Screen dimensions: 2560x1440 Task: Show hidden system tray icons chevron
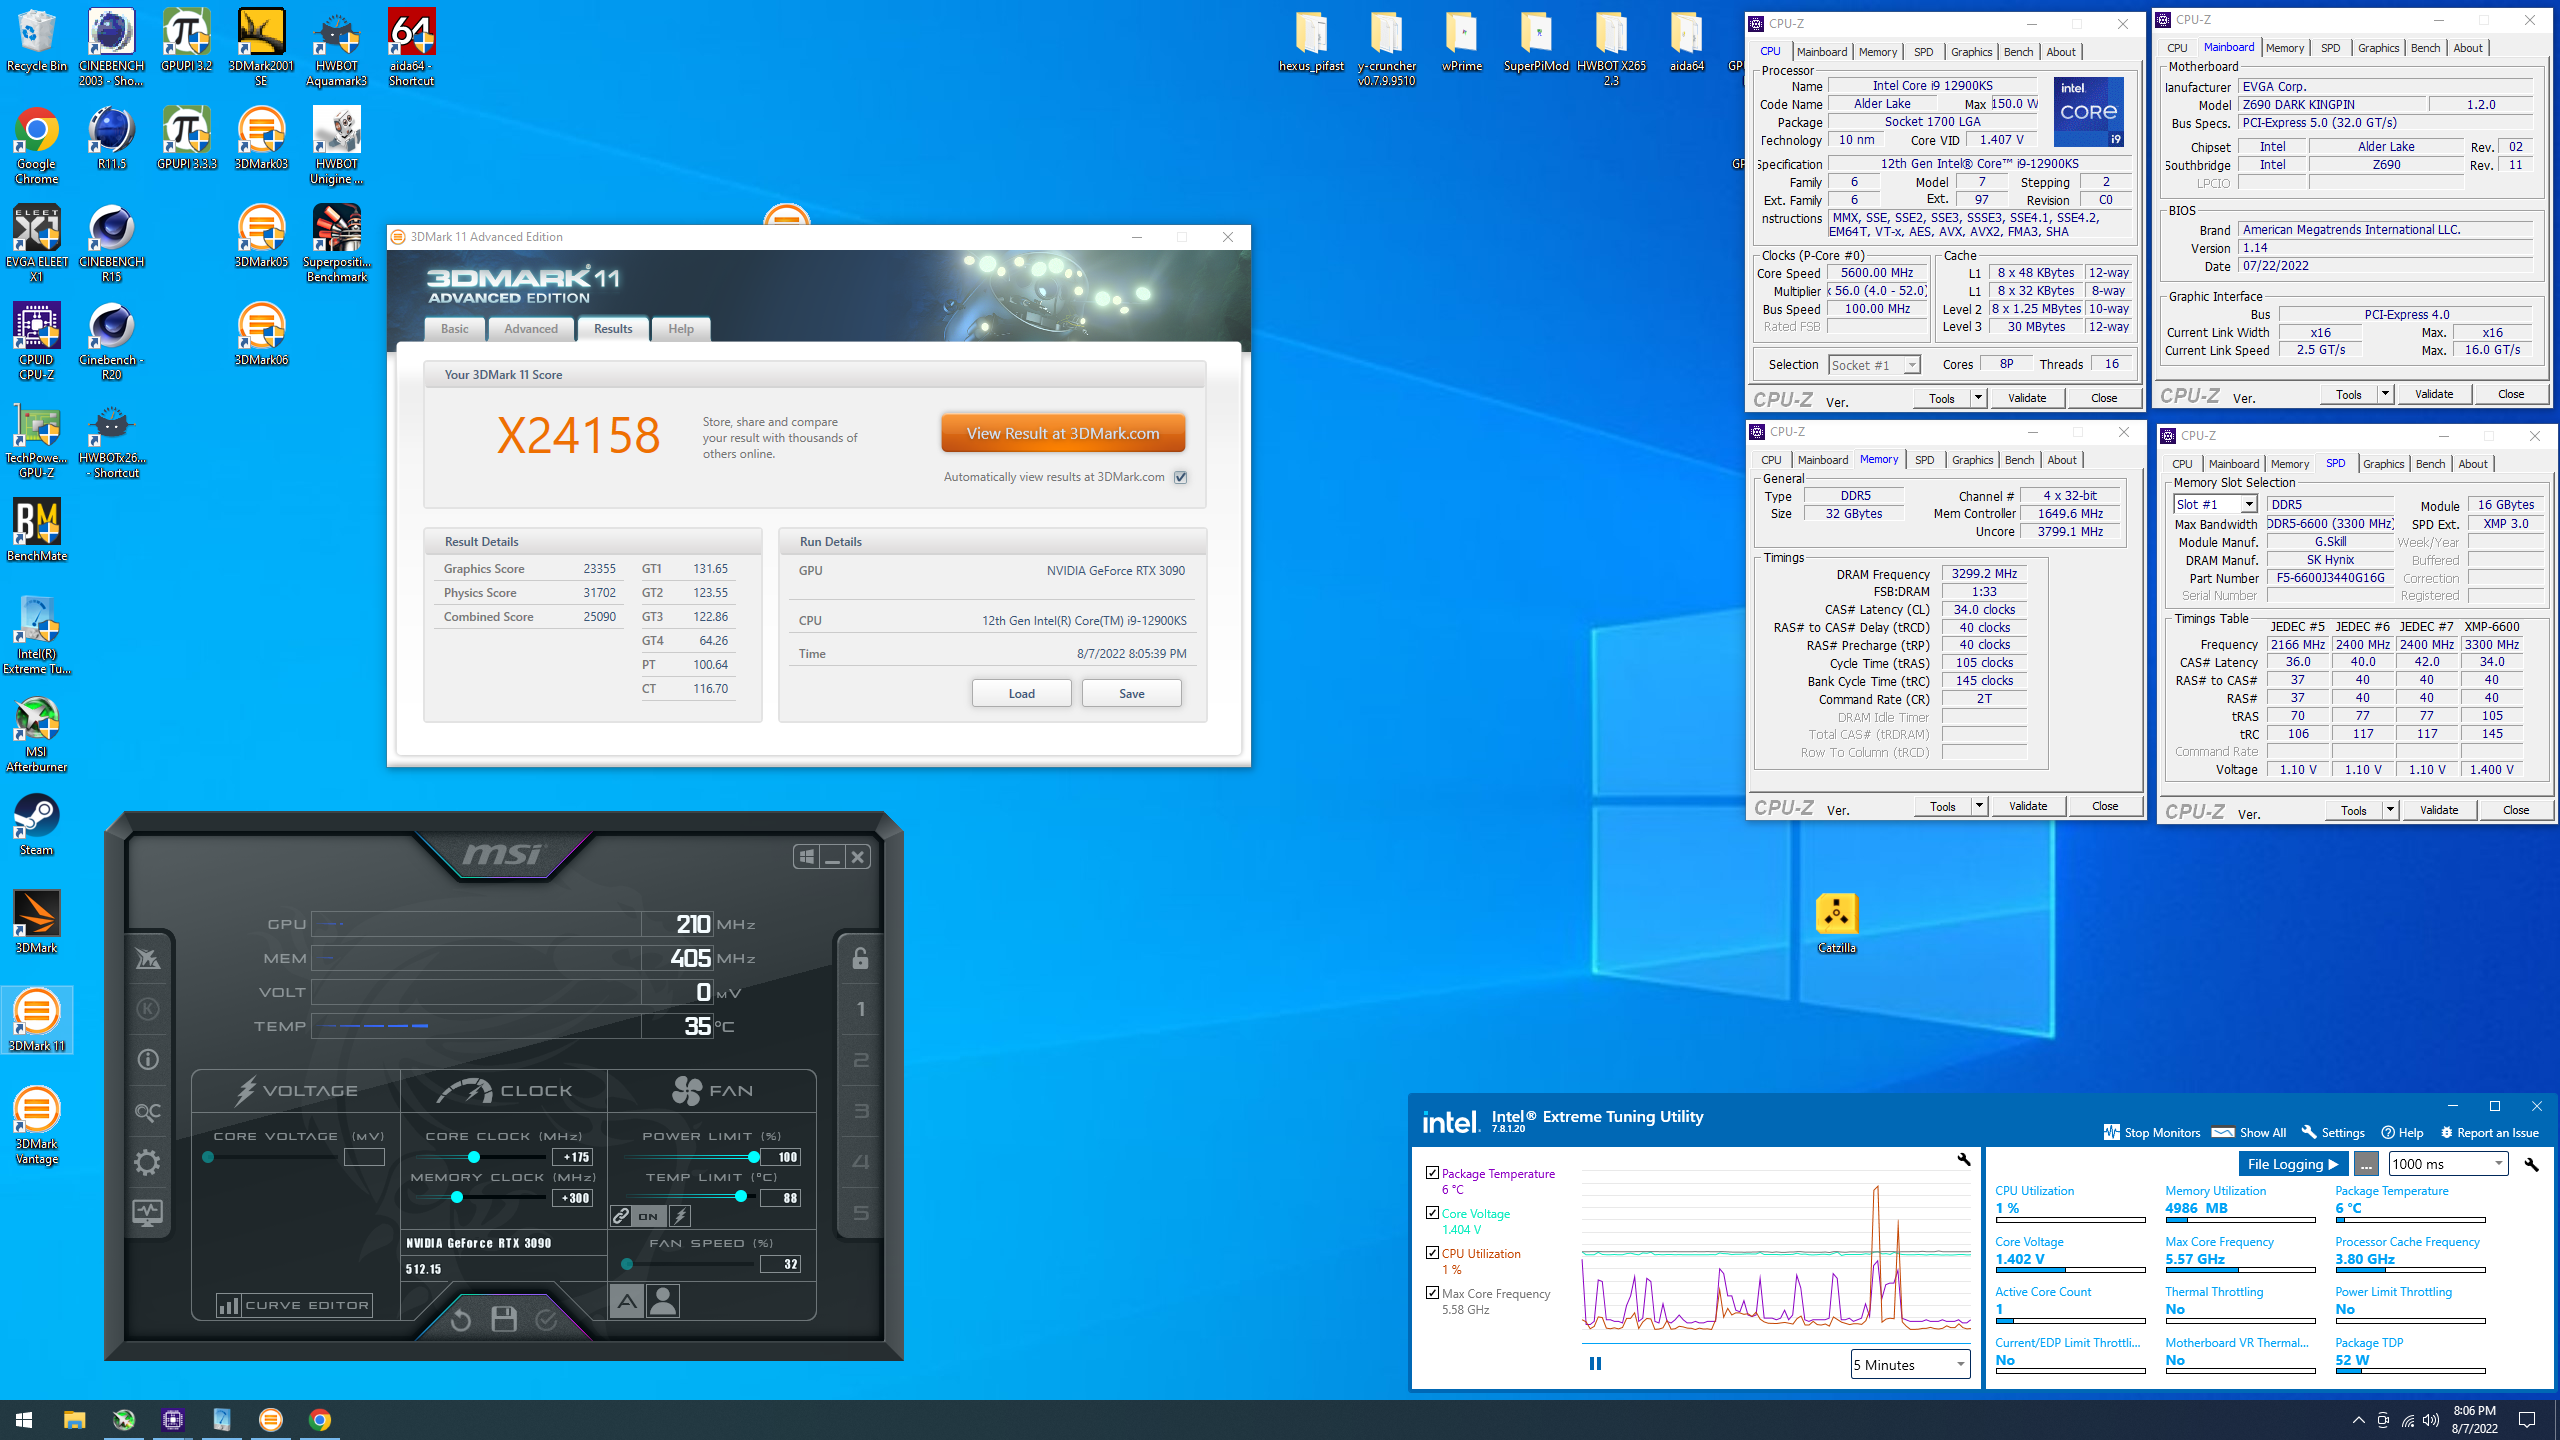point(2358,1419)
